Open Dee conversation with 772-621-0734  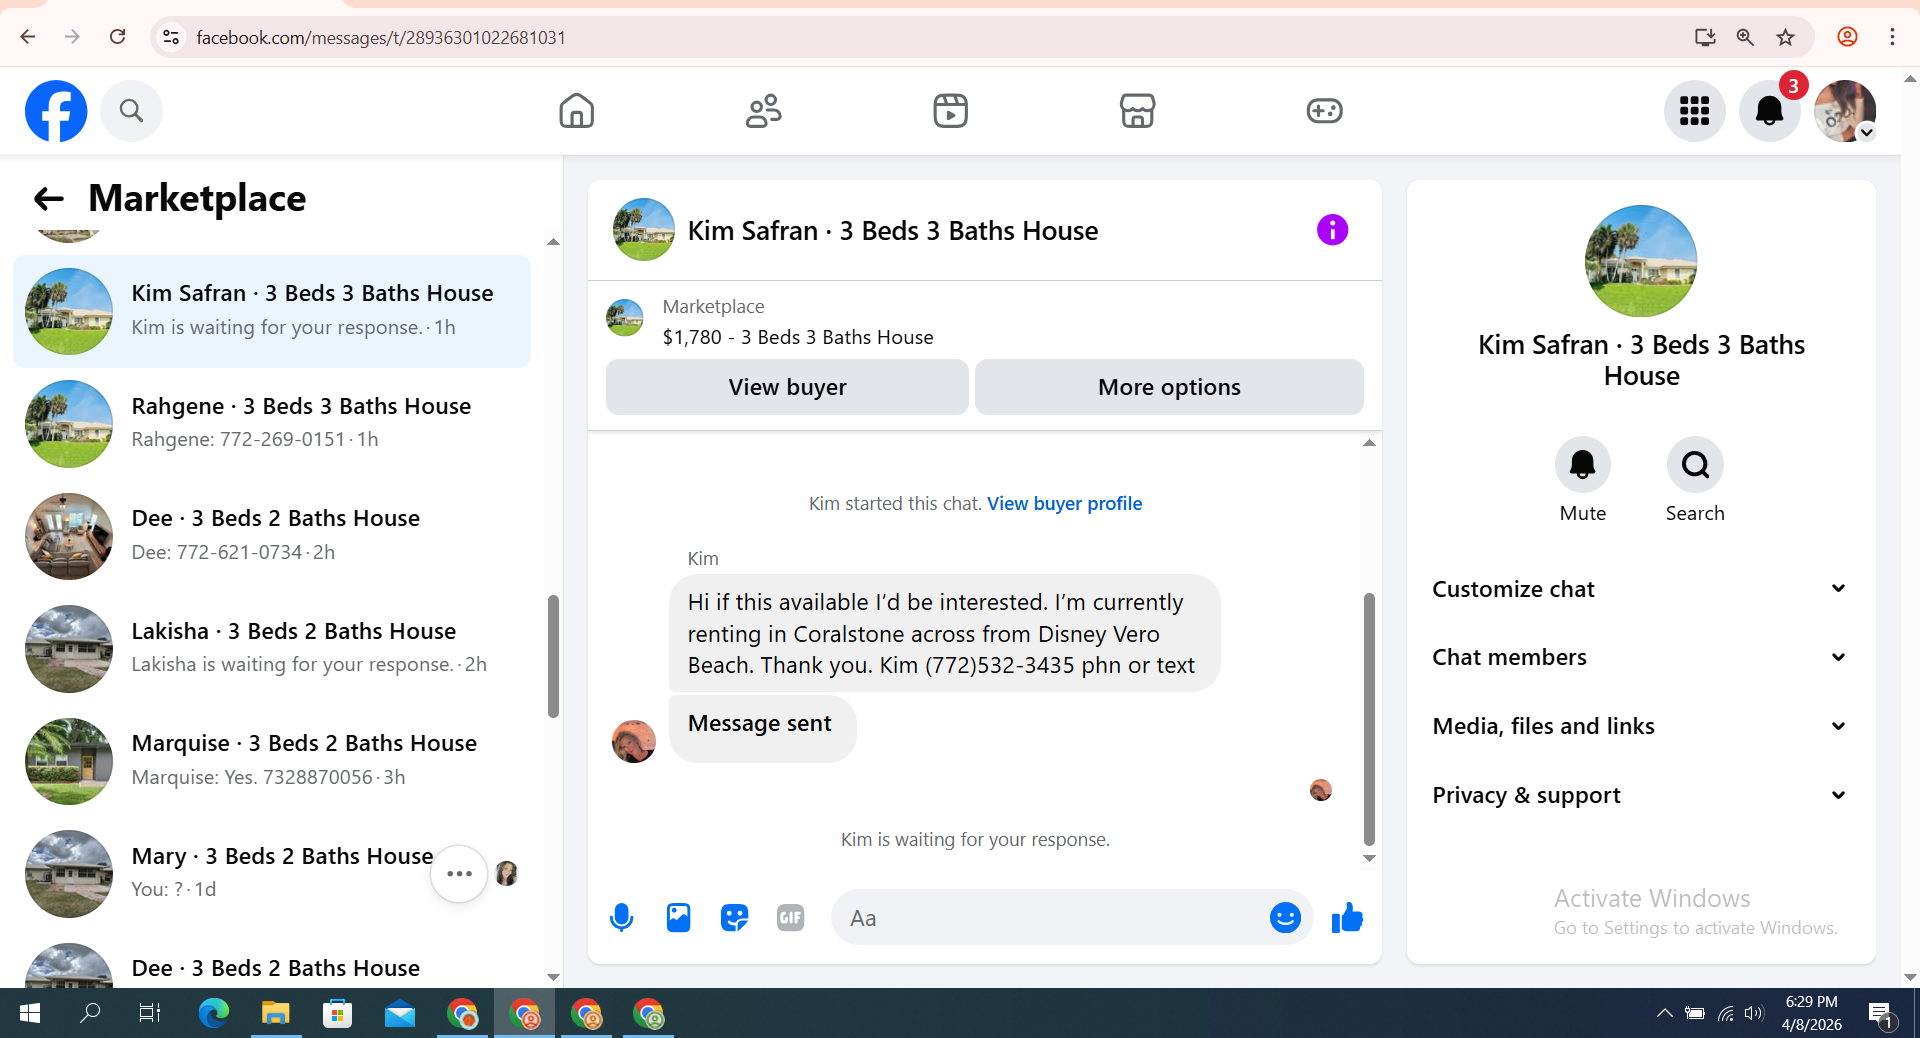click(272, 536)
